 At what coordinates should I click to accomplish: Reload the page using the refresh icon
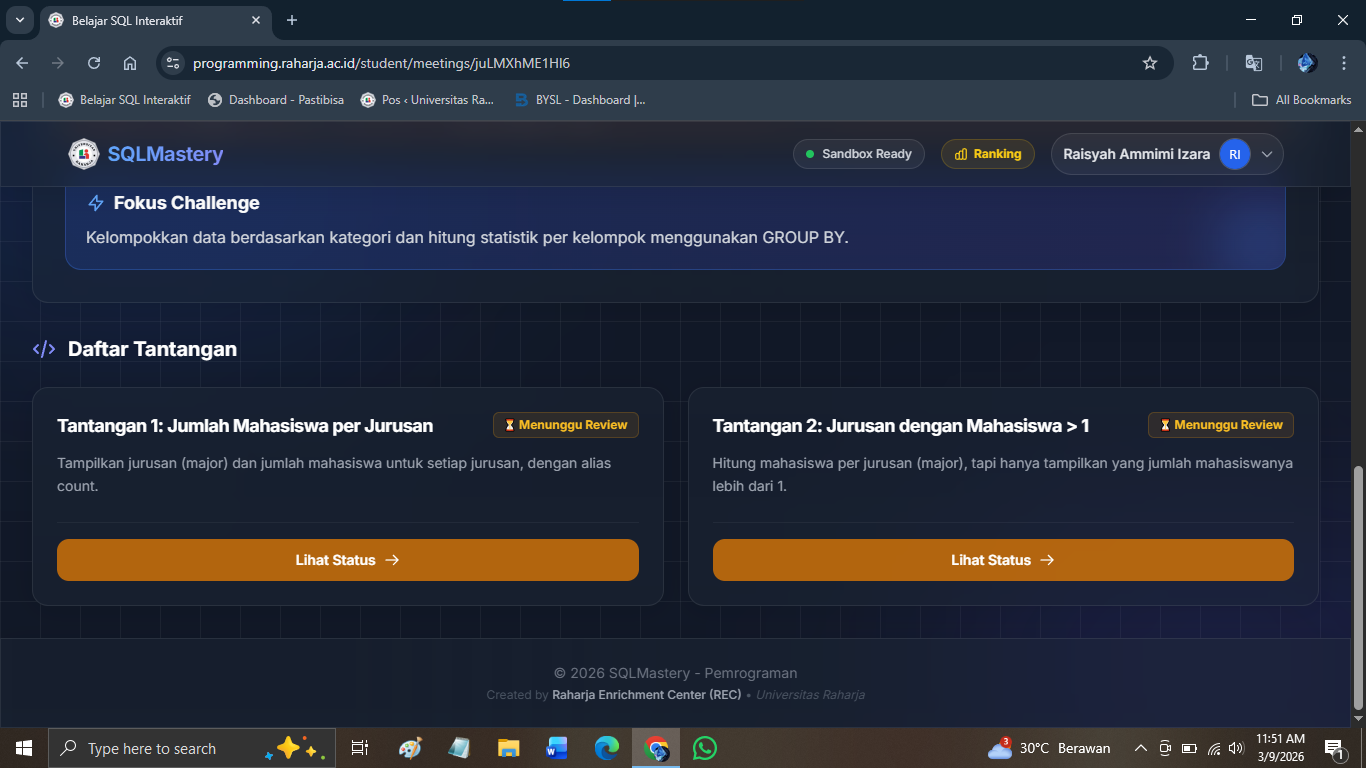coord(94,63)
